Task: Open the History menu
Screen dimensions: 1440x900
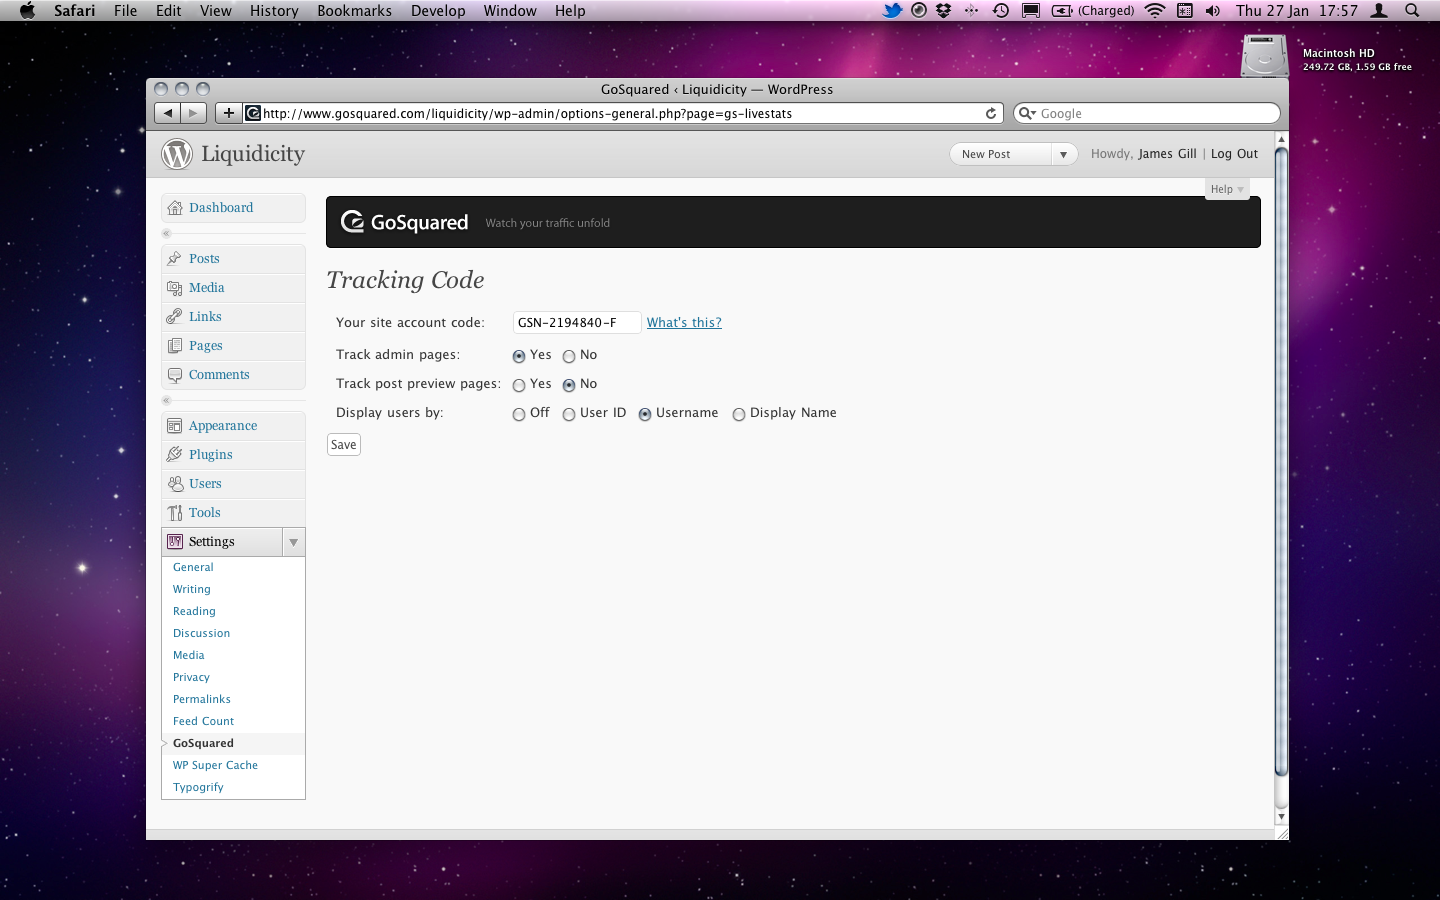Action: 274,10
